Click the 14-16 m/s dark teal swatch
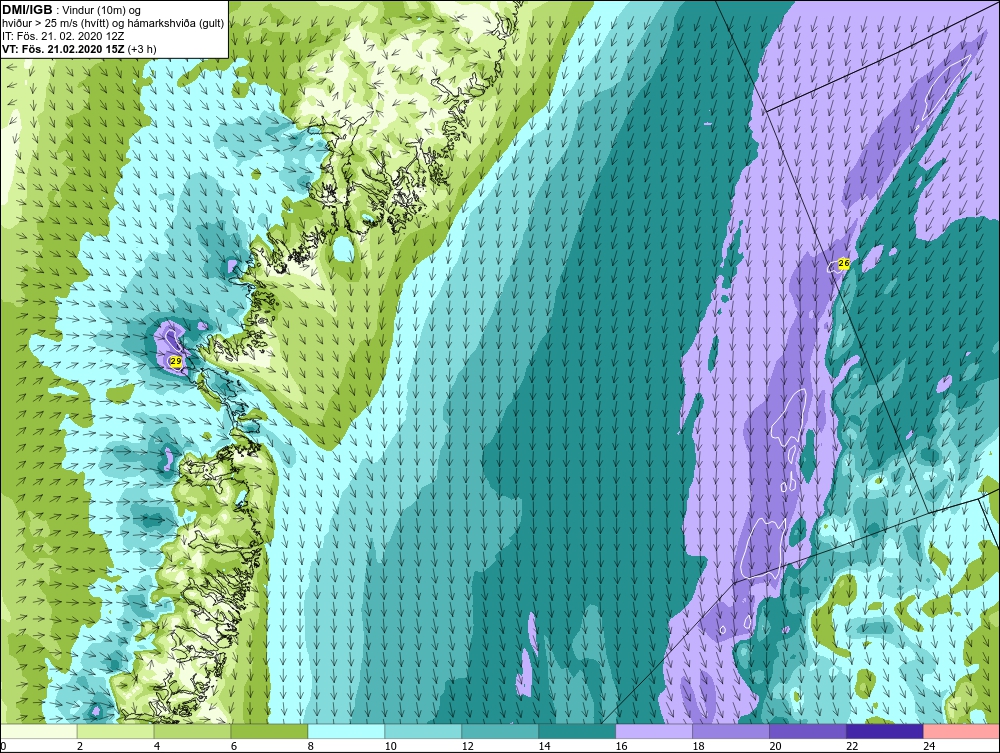1000x753 pixels. [577, 731]
